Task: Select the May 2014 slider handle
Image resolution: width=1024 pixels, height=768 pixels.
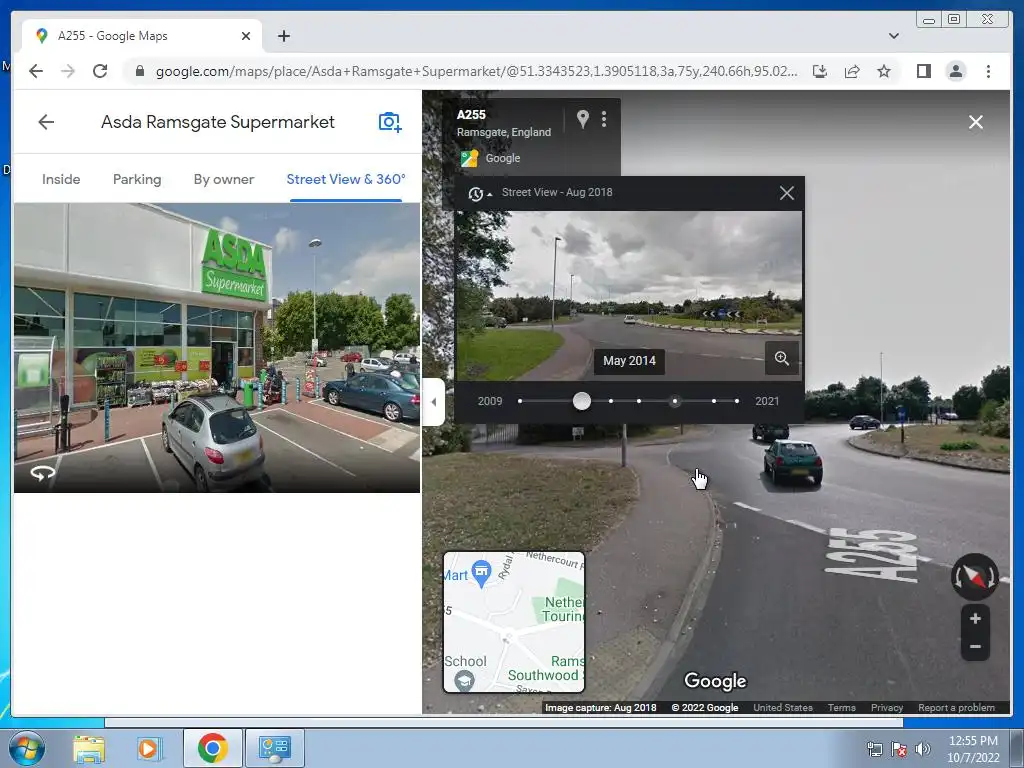Action: 581,401
